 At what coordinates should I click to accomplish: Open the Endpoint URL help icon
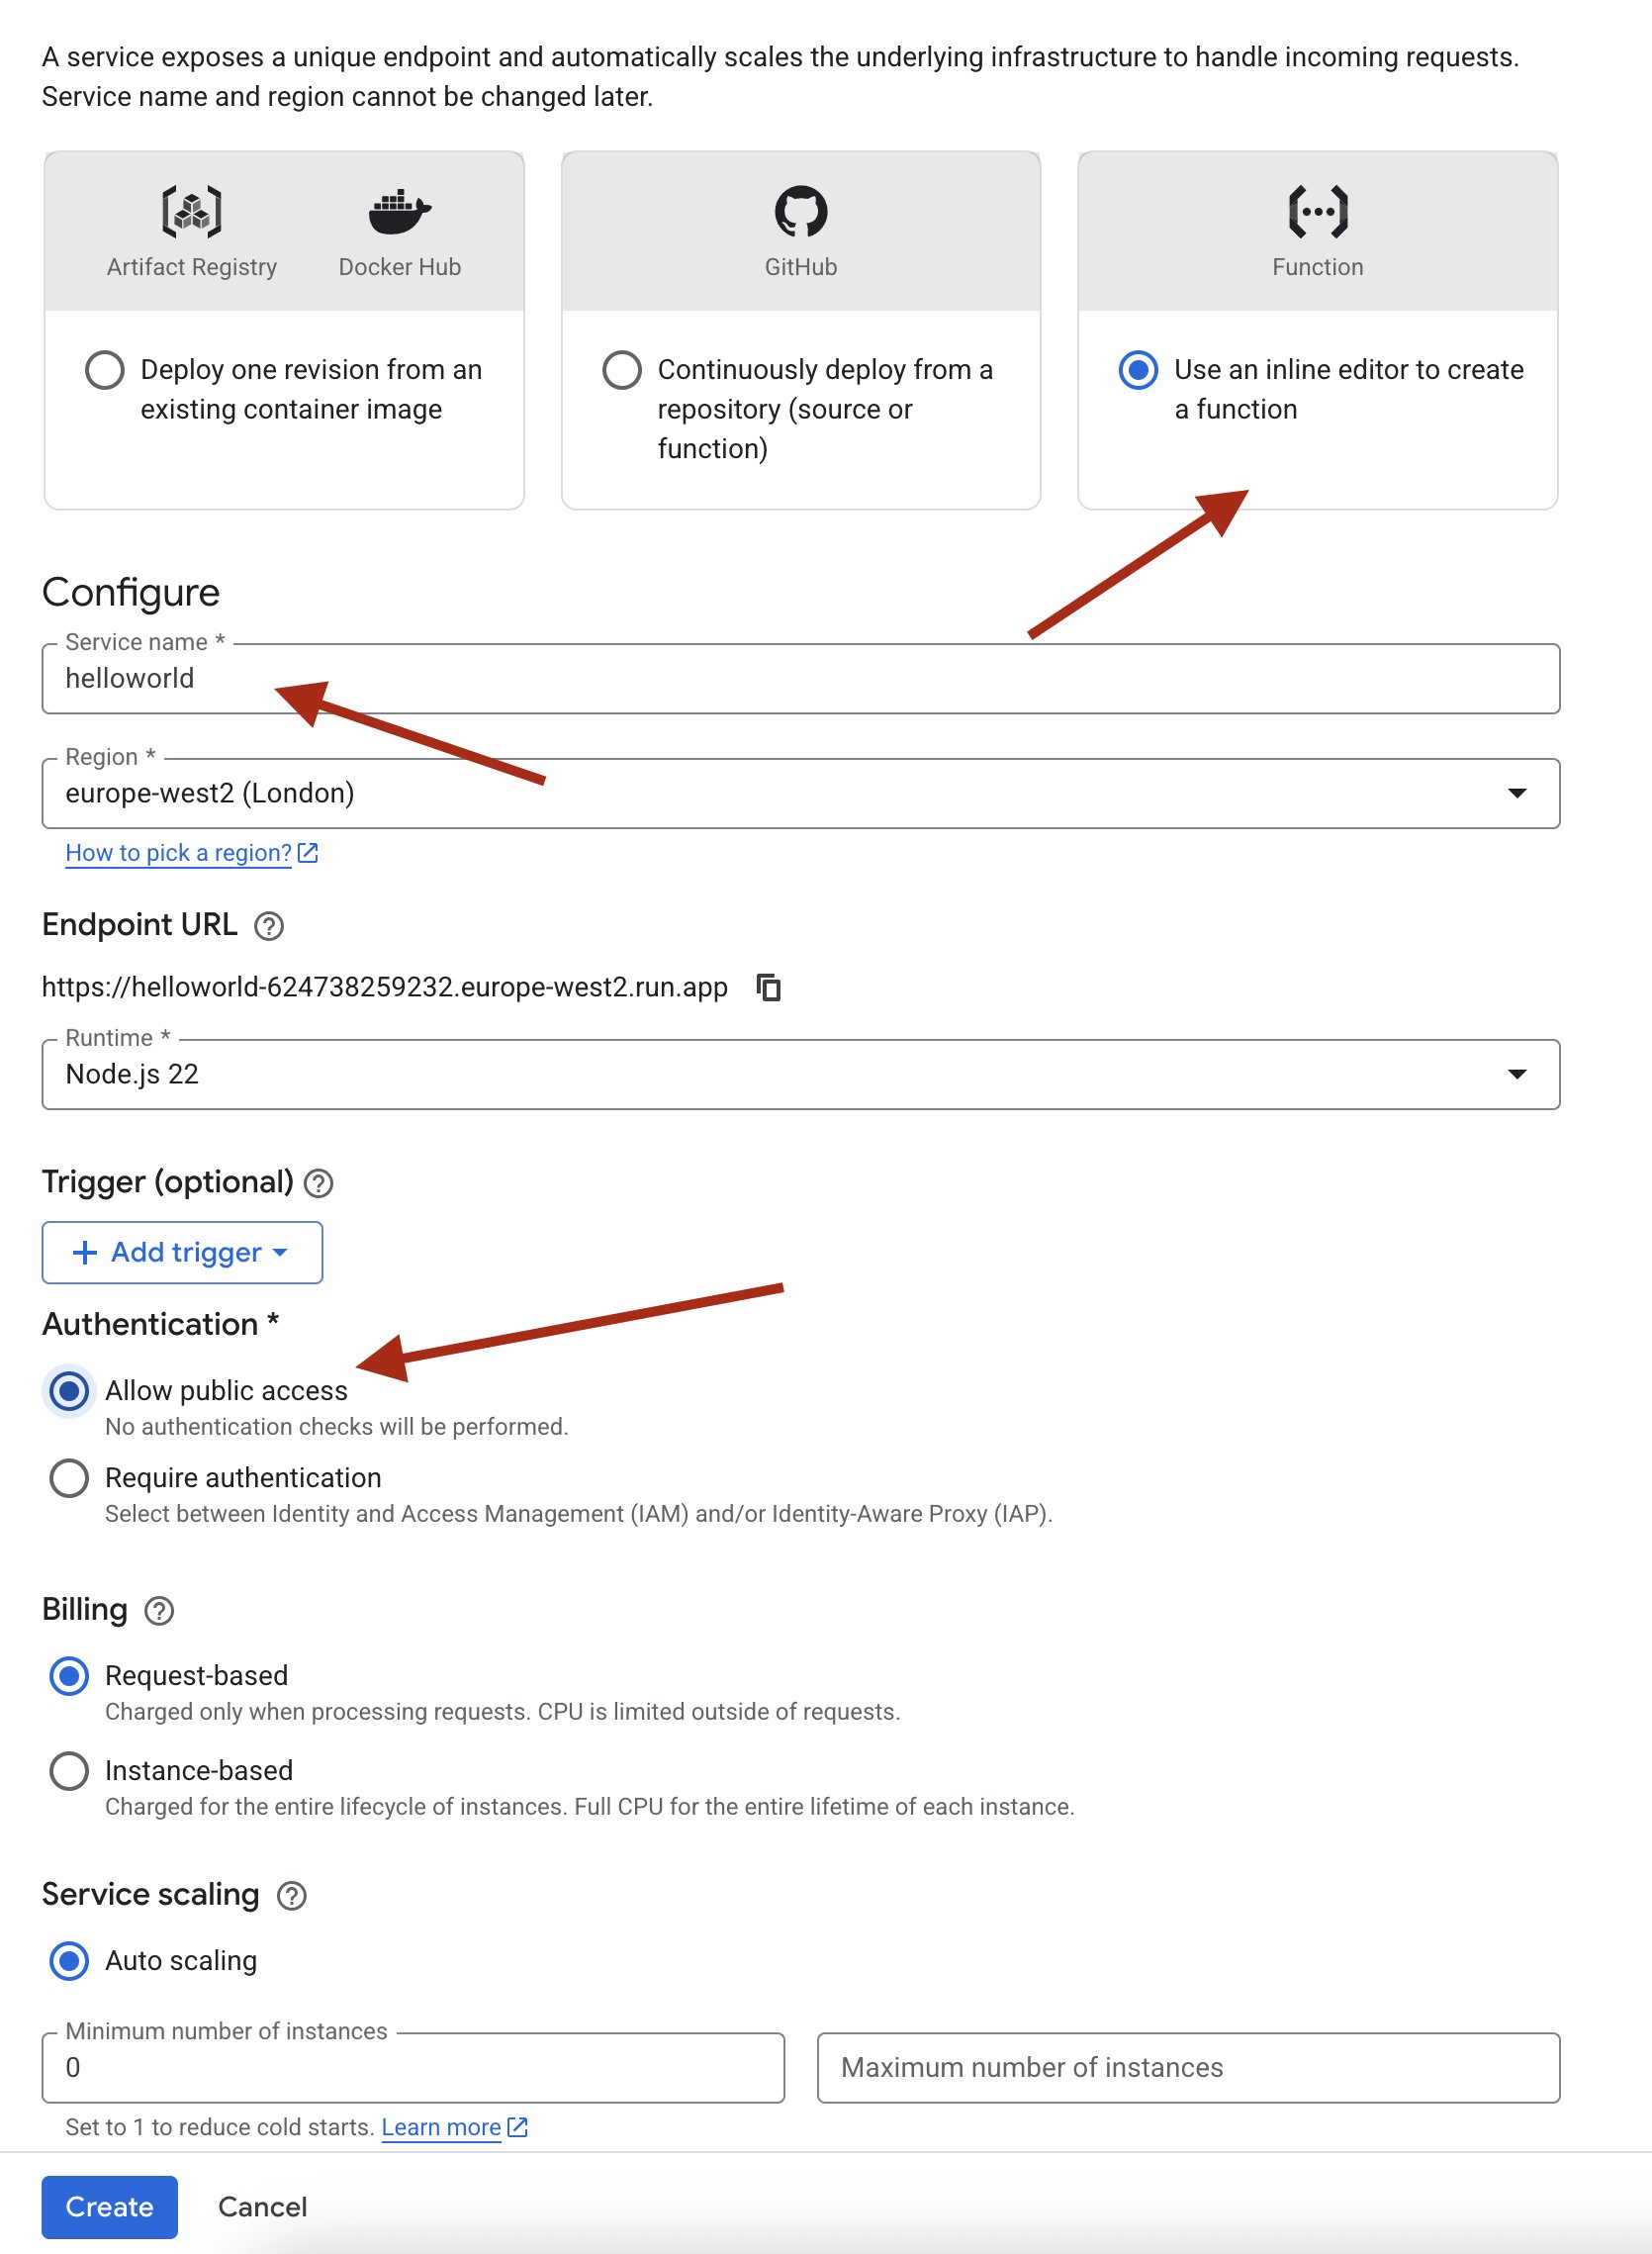coord(269,926)
